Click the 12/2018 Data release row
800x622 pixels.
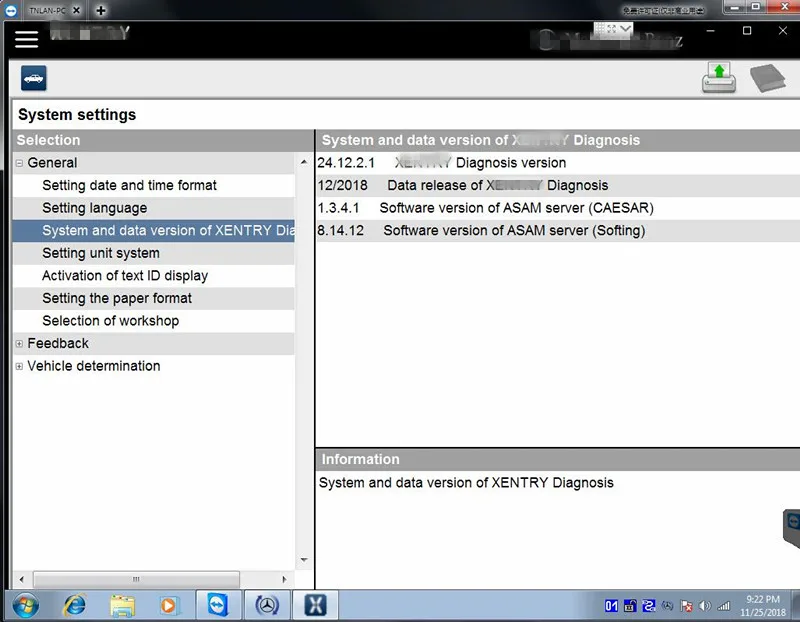click(x=558, y=185)
